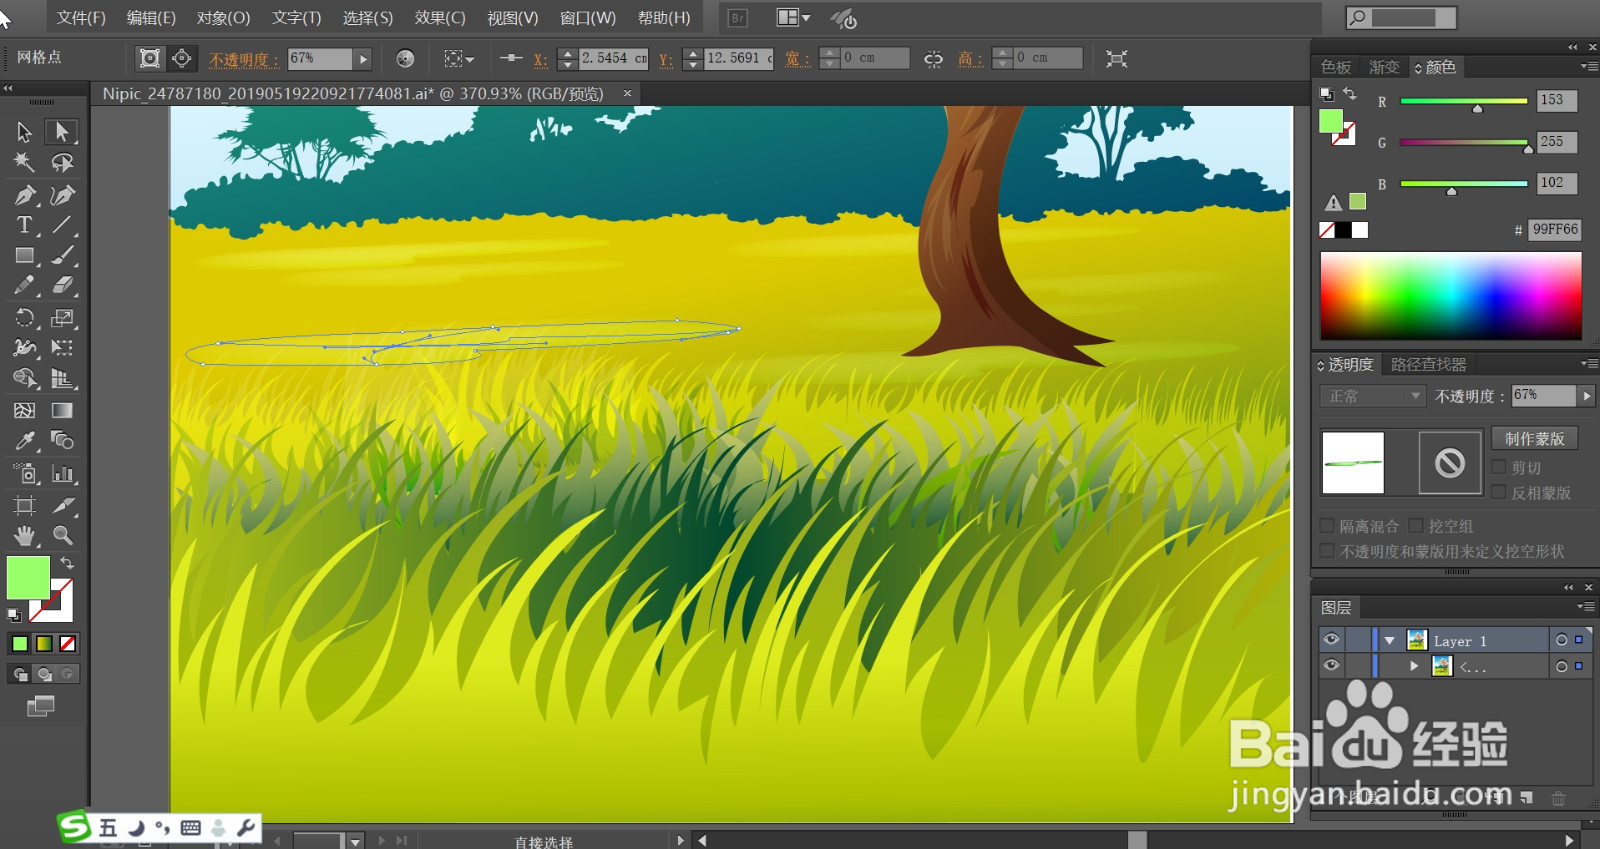
Task: Select the Rotate tool
Action: coord(25,319)
